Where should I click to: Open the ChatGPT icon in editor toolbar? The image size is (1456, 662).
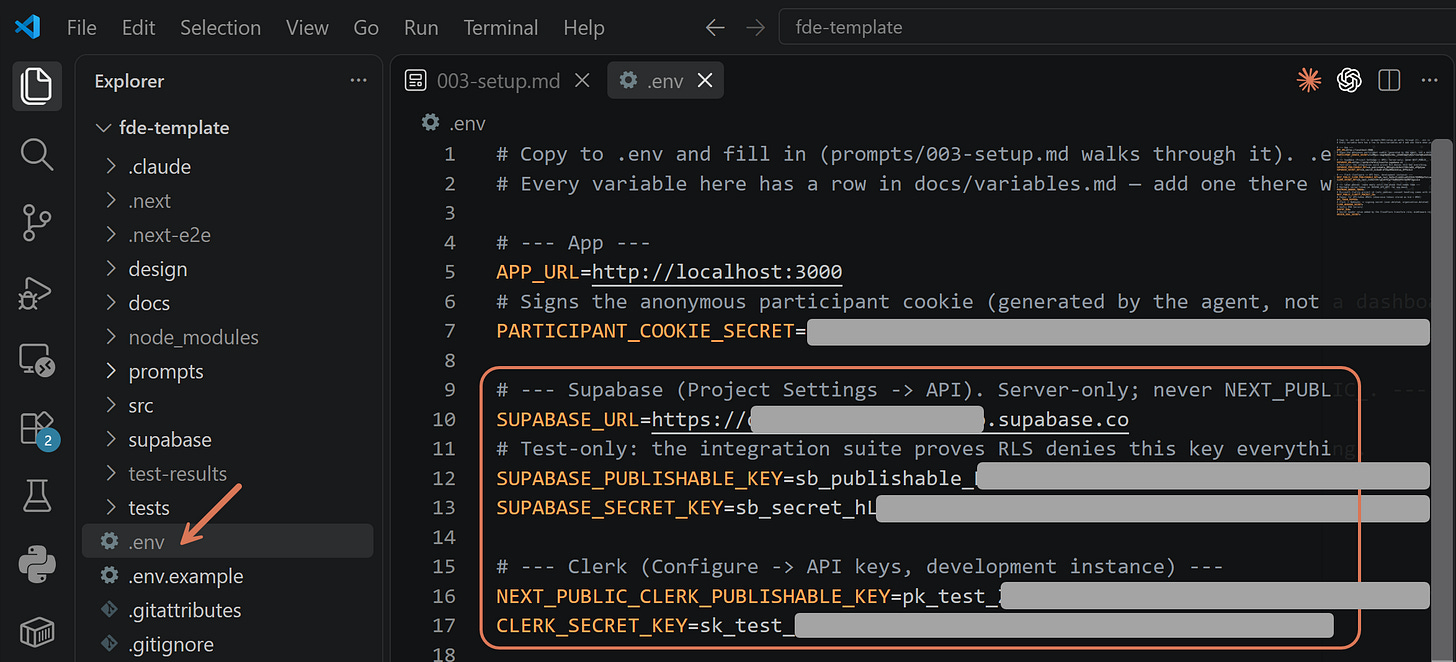pyautogui.click(x=1349, y=81)
